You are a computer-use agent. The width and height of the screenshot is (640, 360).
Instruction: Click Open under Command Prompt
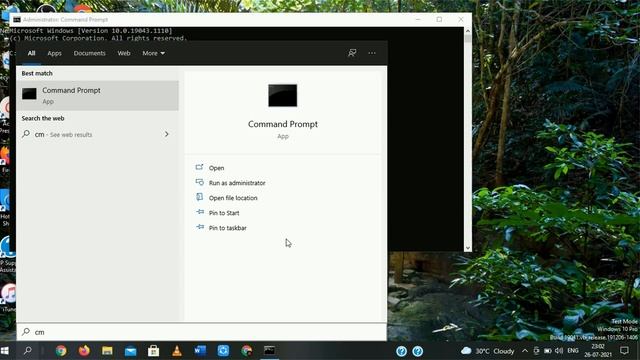click(216, 168)
